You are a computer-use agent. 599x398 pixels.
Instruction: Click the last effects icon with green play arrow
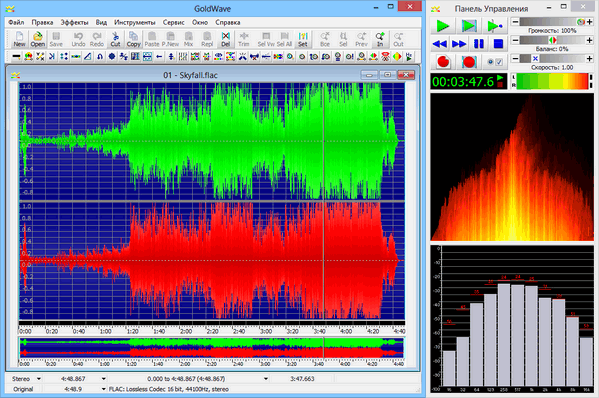[x=409, y=57]
